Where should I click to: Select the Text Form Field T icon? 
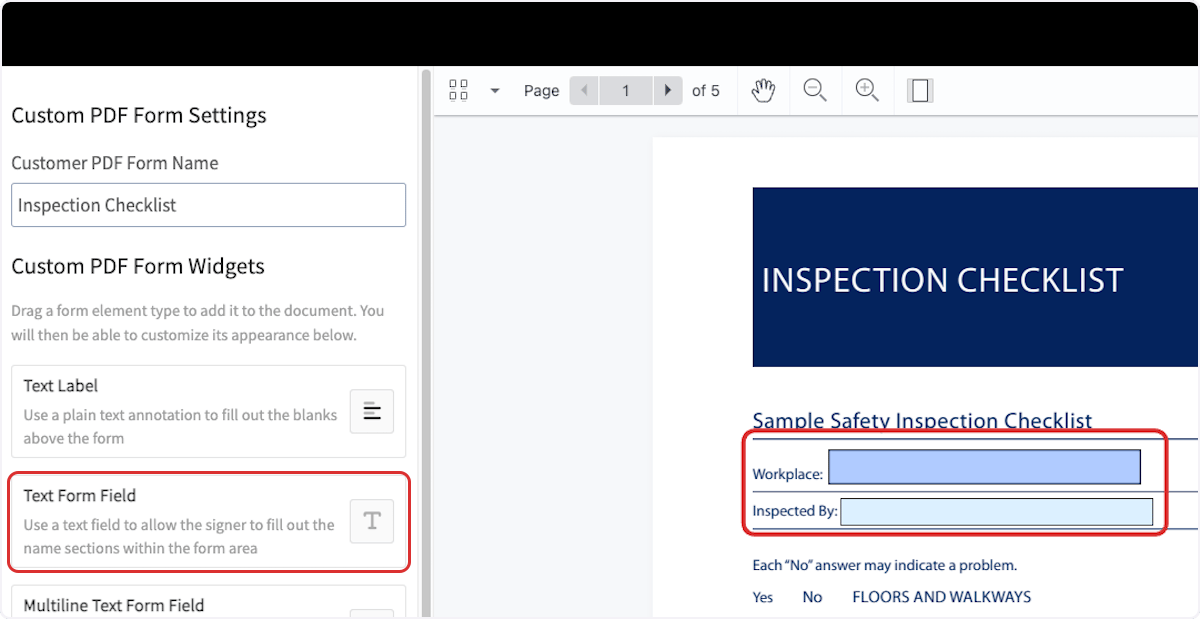(372, 521)
